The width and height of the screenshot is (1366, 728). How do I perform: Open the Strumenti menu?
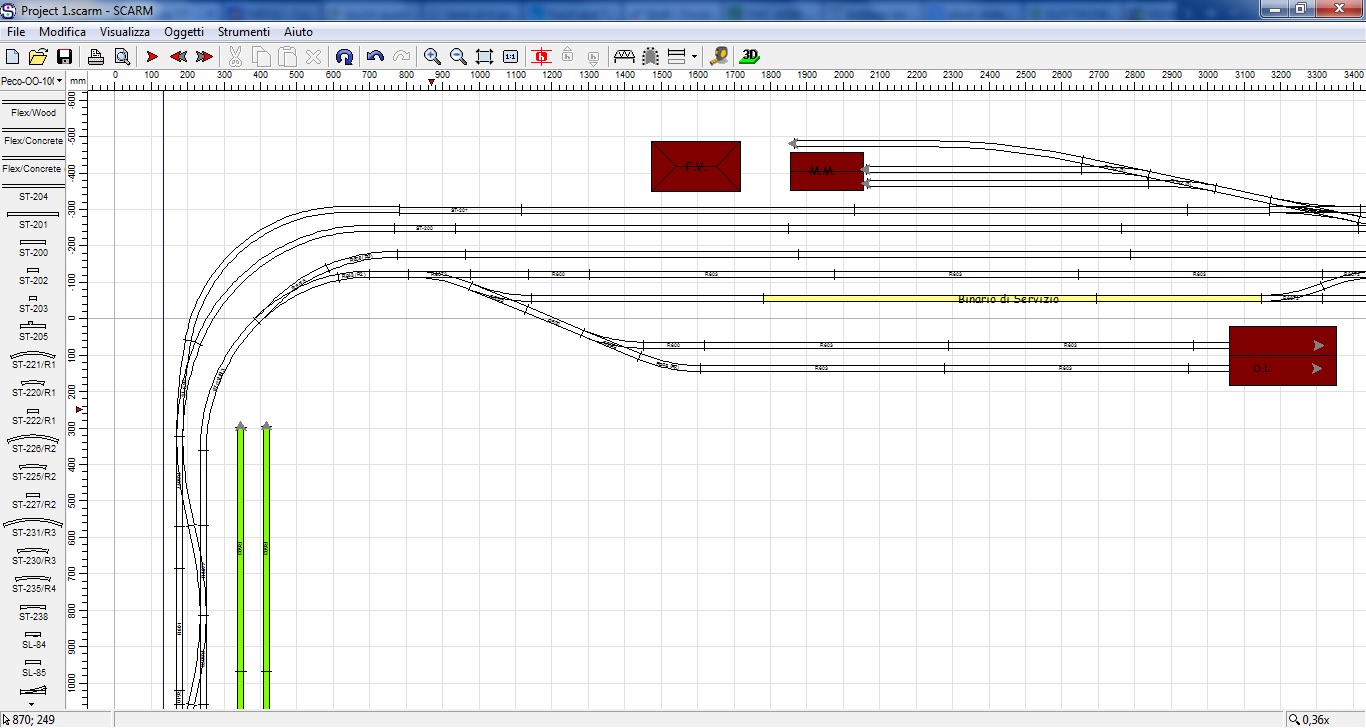(x=244, y=32)
